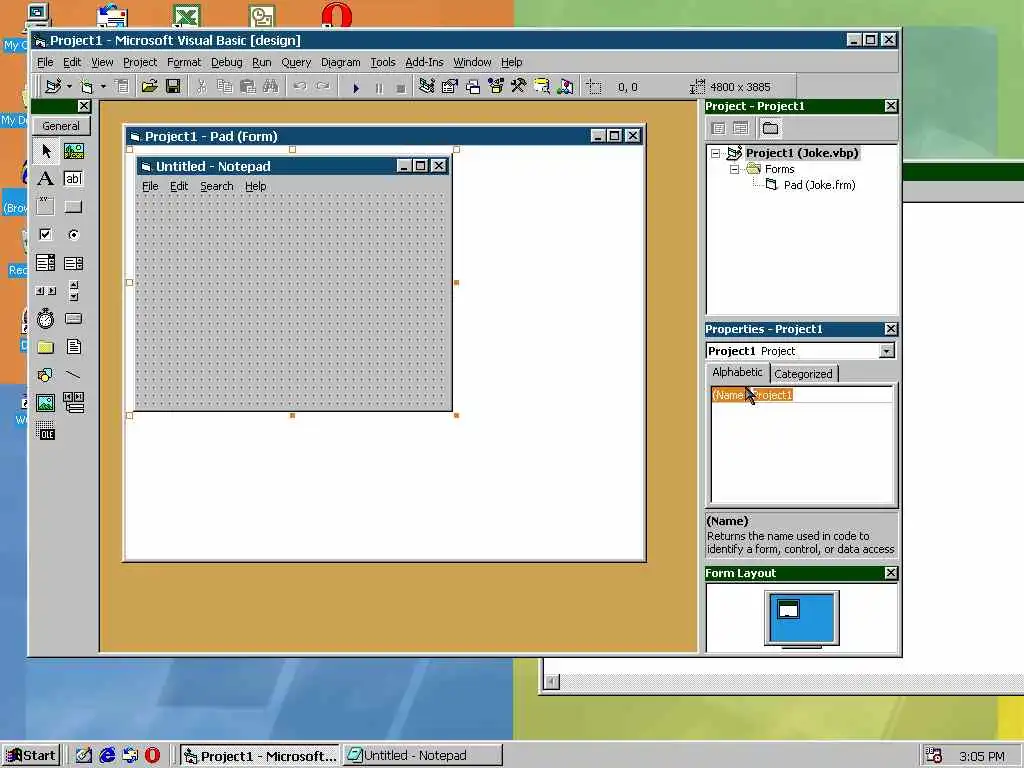Click the Windows Start button

pyautogui.click(x=31, y=756)
